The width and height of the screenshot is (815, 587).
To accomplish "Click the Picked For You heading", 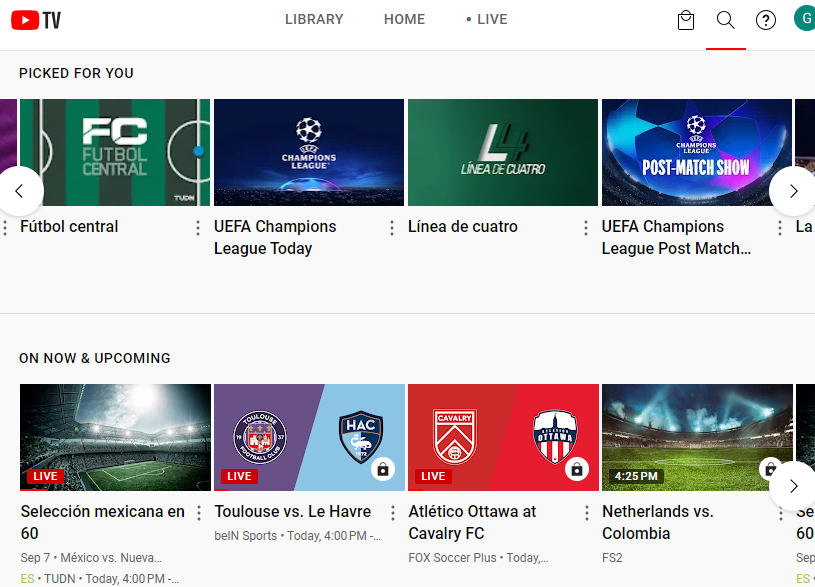I will coord(76,73).
